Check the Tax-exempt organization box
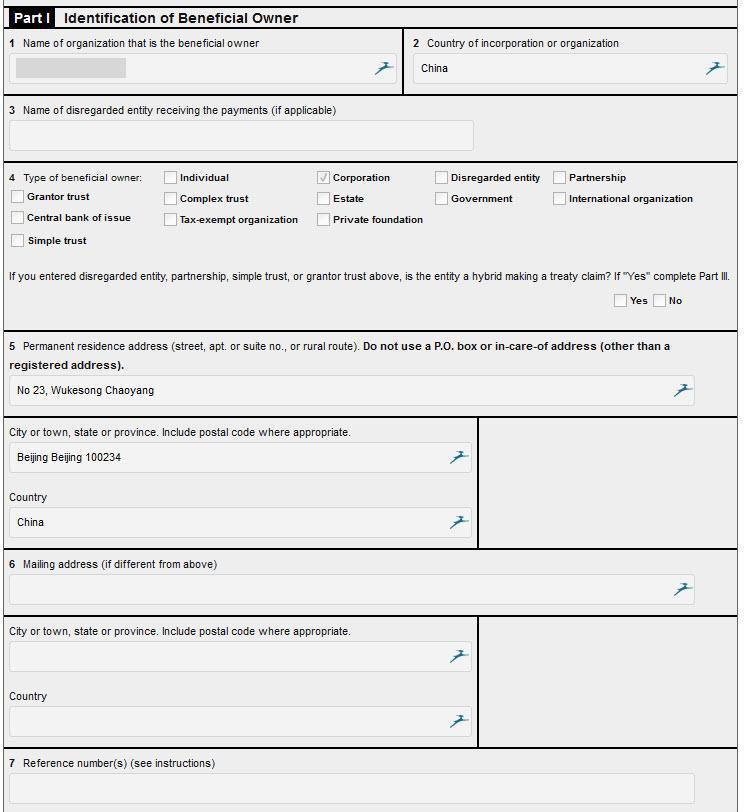Screen dimensions: 744x812 click(x=171, y=219)
